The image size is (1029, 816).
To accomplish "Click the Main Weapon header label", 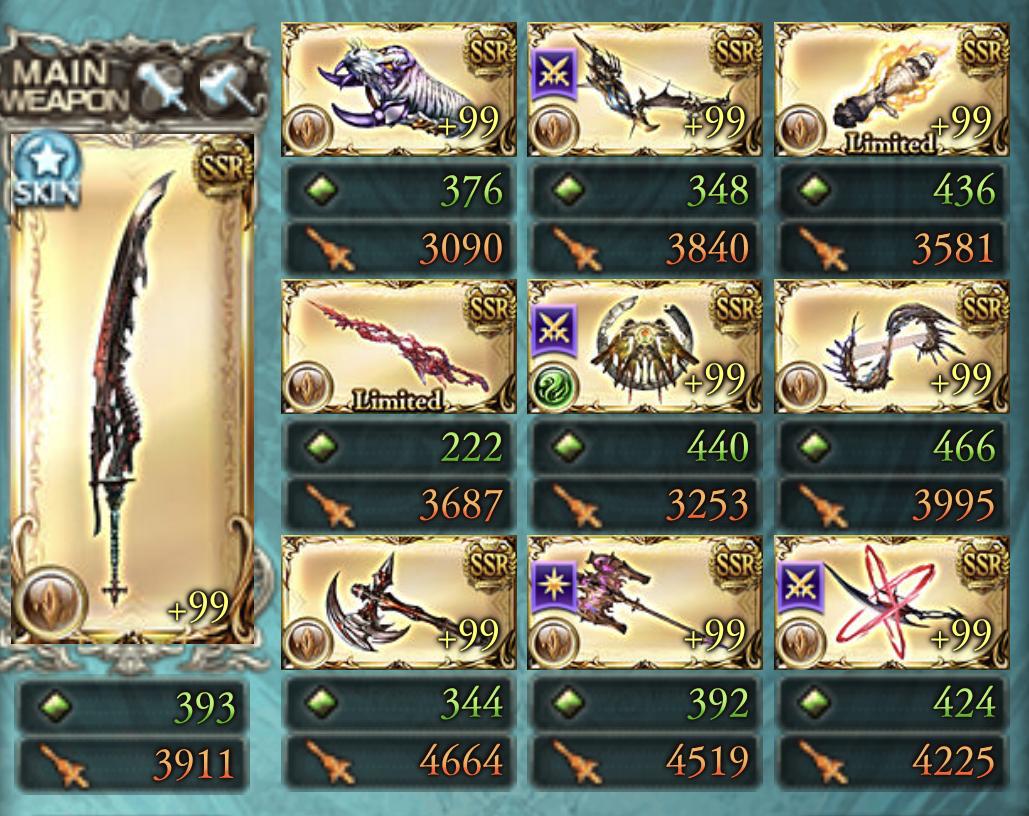I will tap(66, 87).
